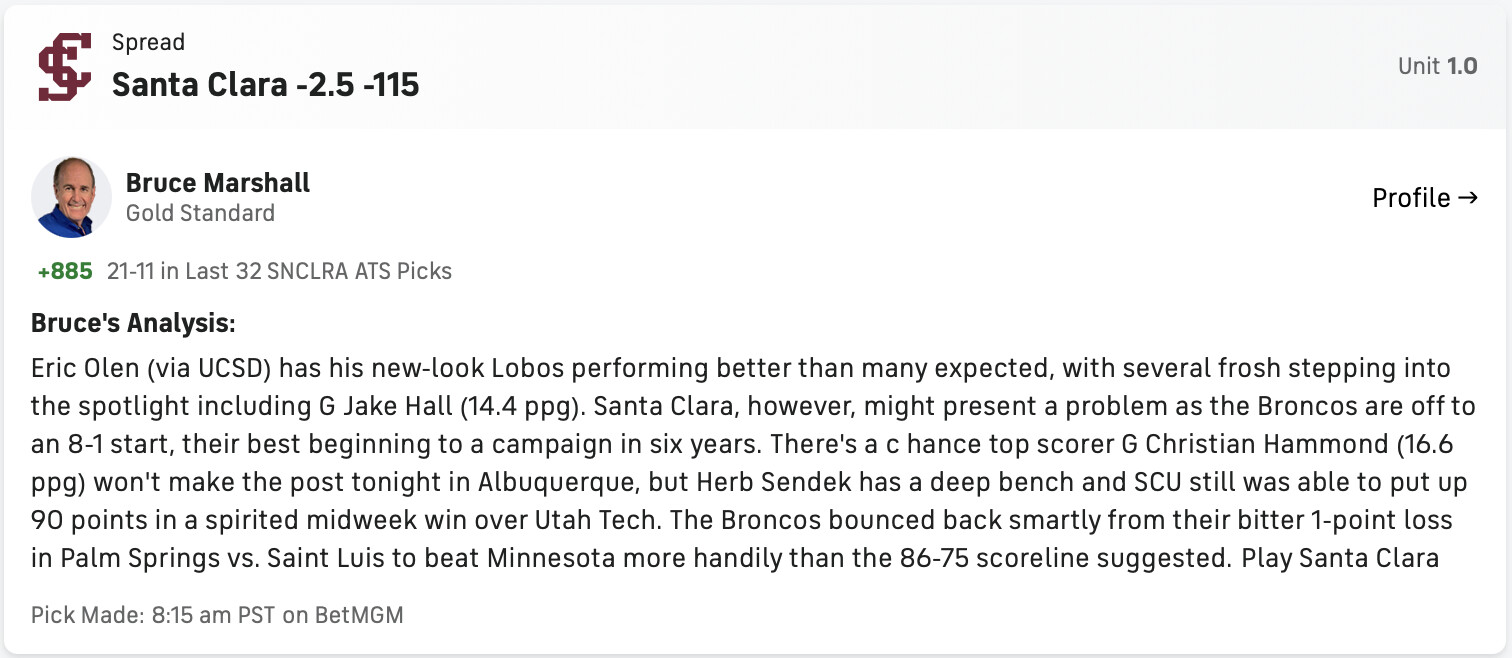
Task: Click the Bruce's Analysis heading
Action: 133,324
